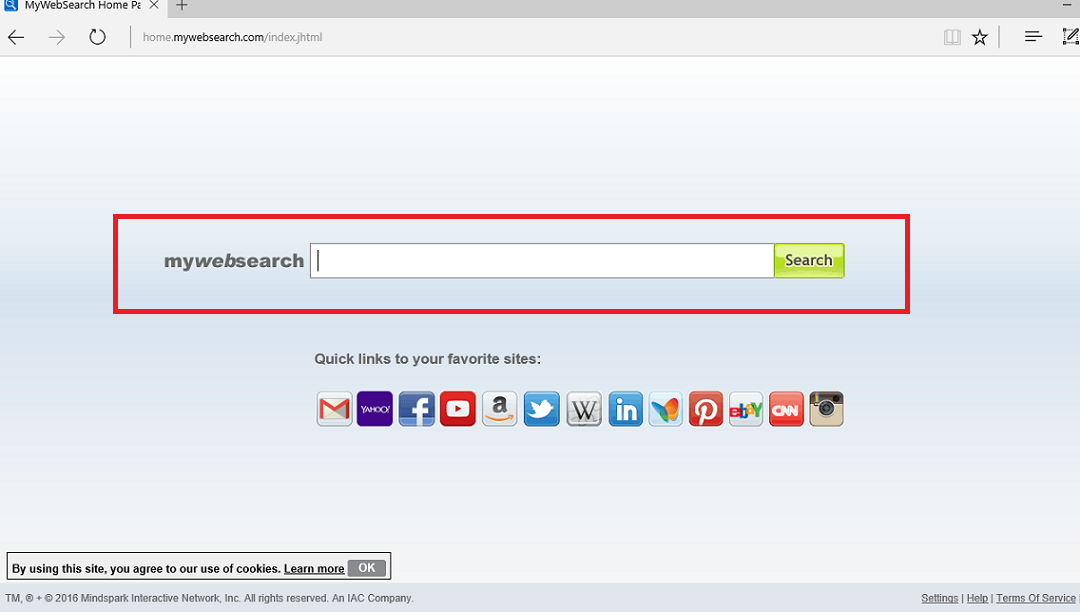Image resolution: width=1080 pixels, height=612 pixels.
Task: Click the address bar URL
Action: [x=232, y=37]
